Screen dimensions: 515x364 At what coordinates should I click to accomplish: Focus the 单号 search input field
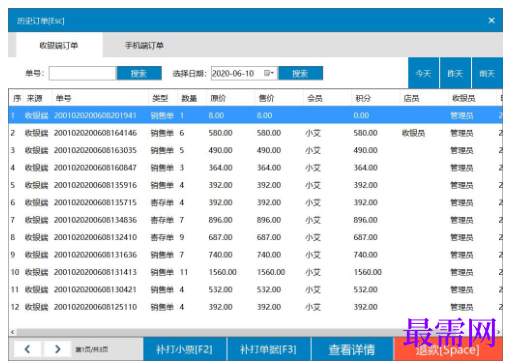tap(82, 73)
